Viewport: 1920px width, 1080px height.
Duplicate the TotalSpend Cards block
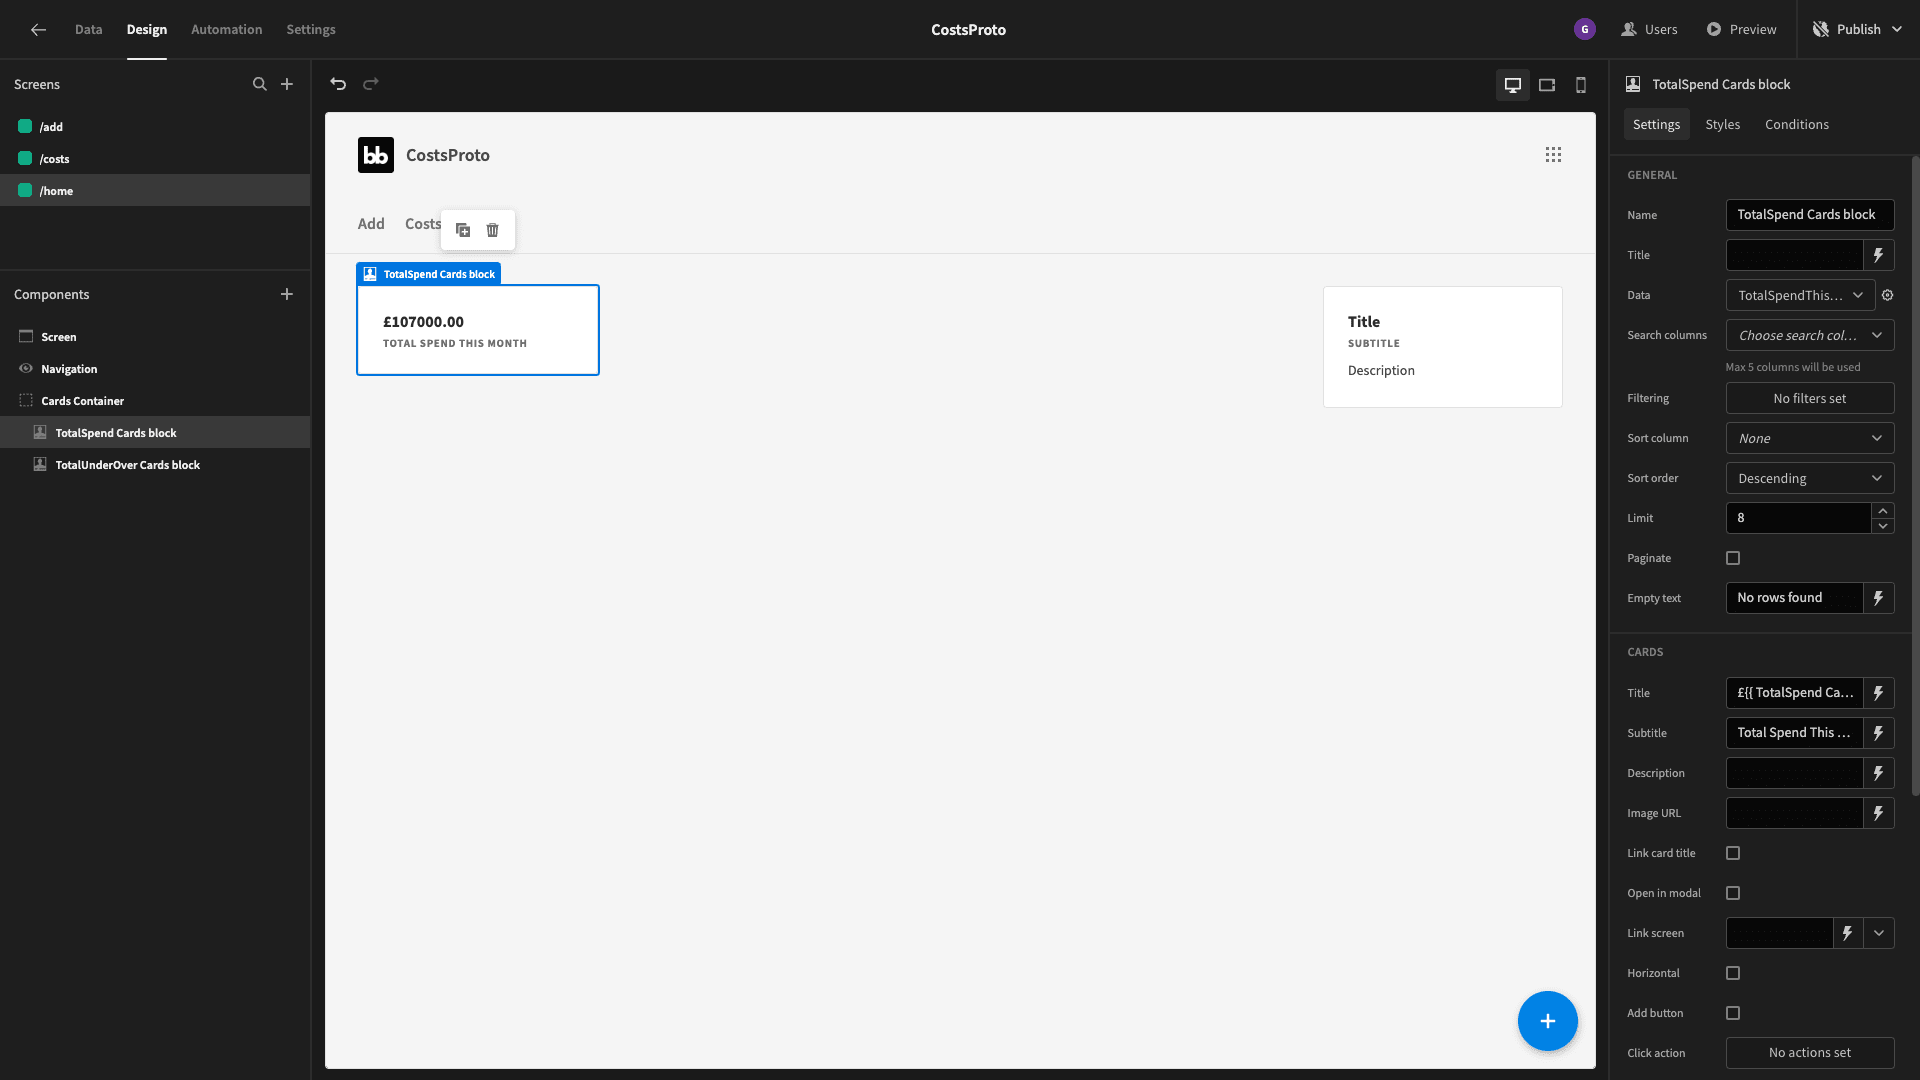[463, 230]
